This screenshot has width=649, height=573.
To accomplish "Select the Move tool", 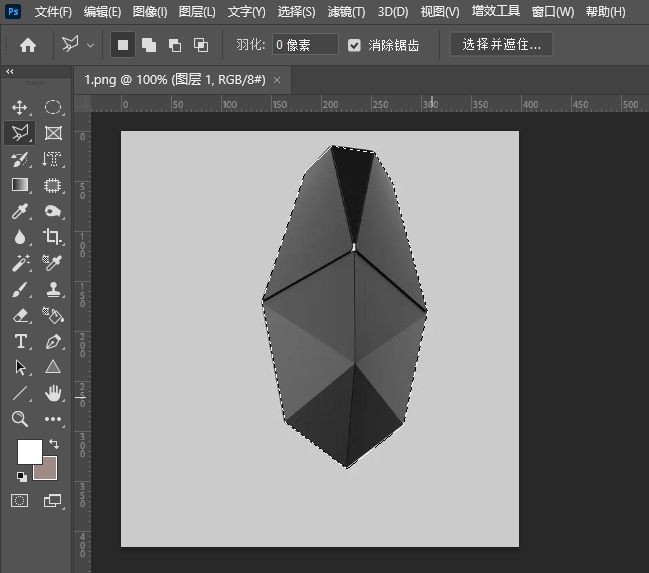I will tap(20, 107).
